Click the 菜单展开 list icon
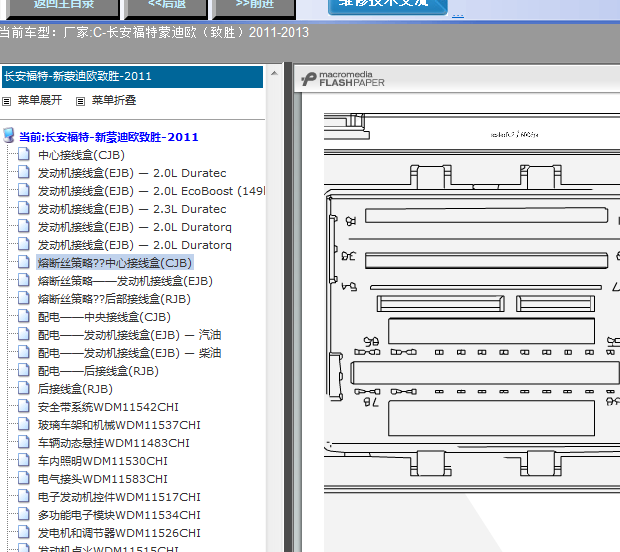620x552 pixels. point(6,102)
